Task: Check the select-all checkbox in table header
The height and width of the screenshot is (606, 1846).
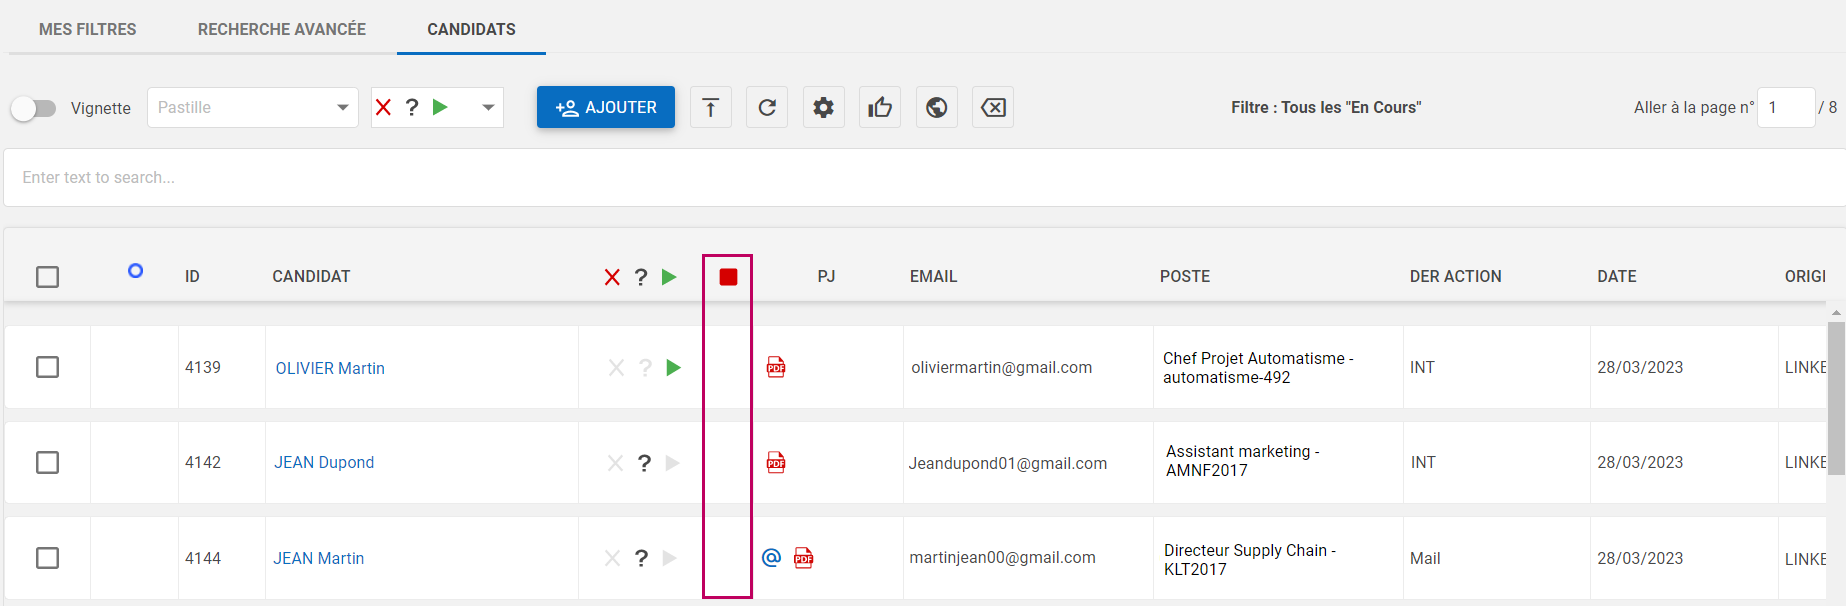Action: point(47,277)
